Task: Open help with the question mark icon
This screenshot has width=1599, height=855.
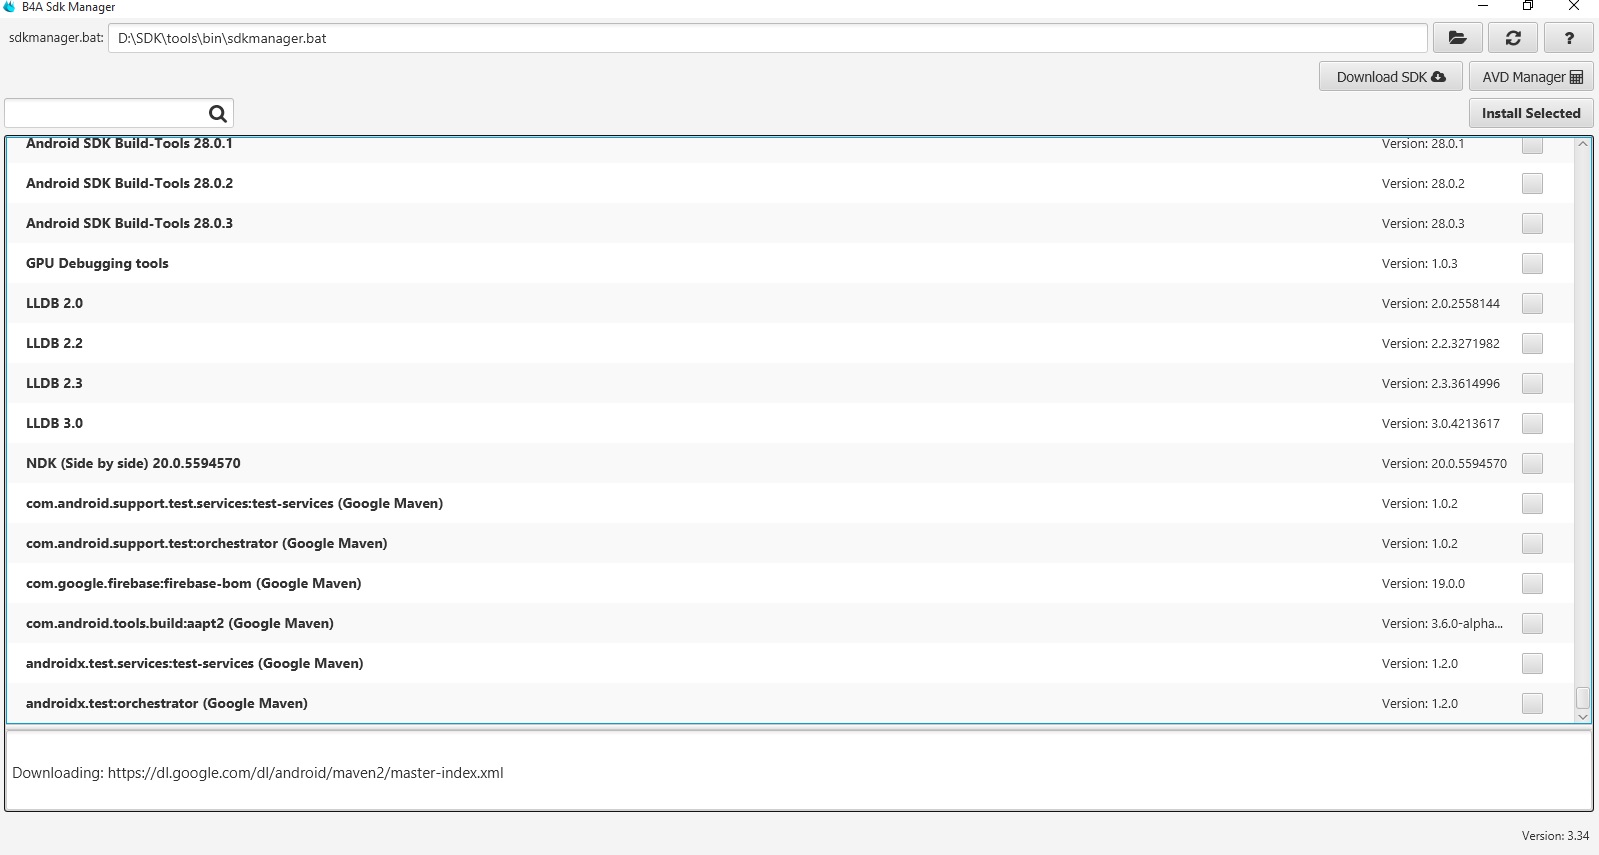Action: click(1569, 38)
